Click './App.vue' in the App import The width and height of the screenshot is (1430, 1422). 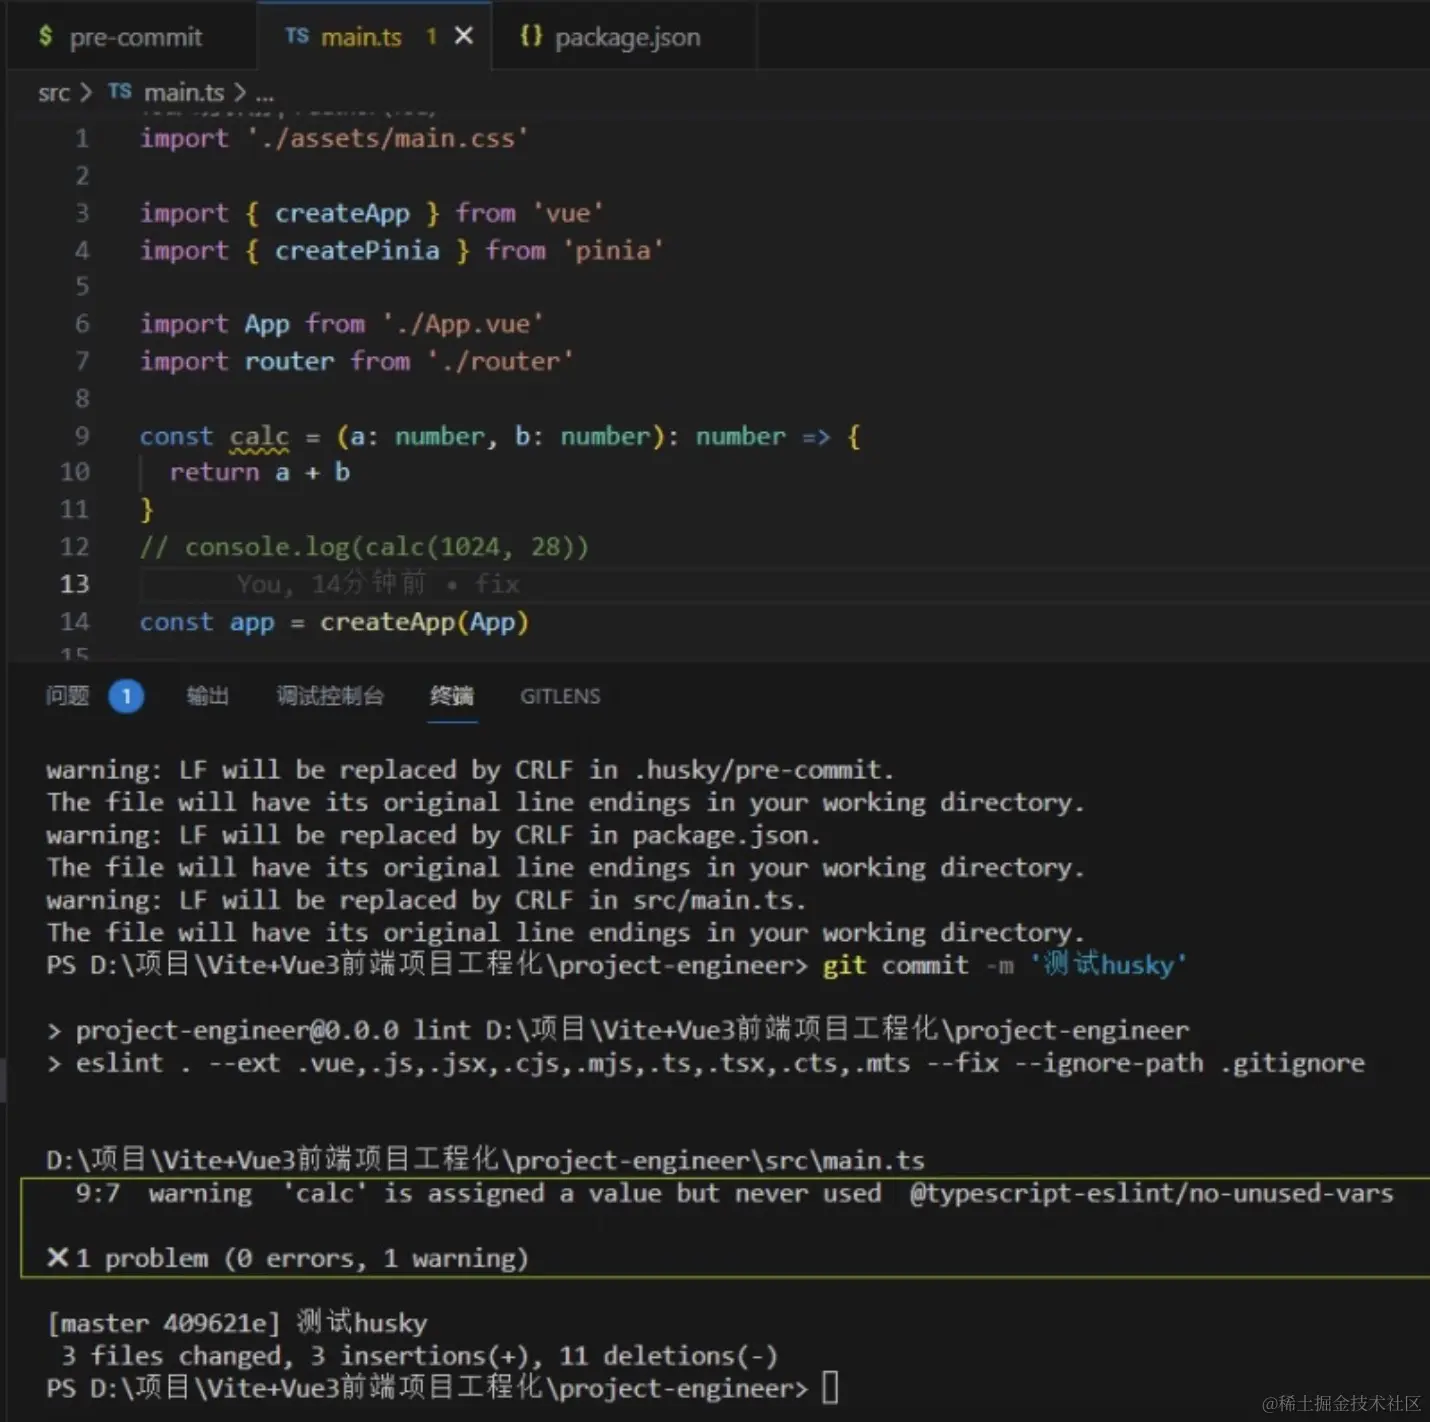(463, 324)
